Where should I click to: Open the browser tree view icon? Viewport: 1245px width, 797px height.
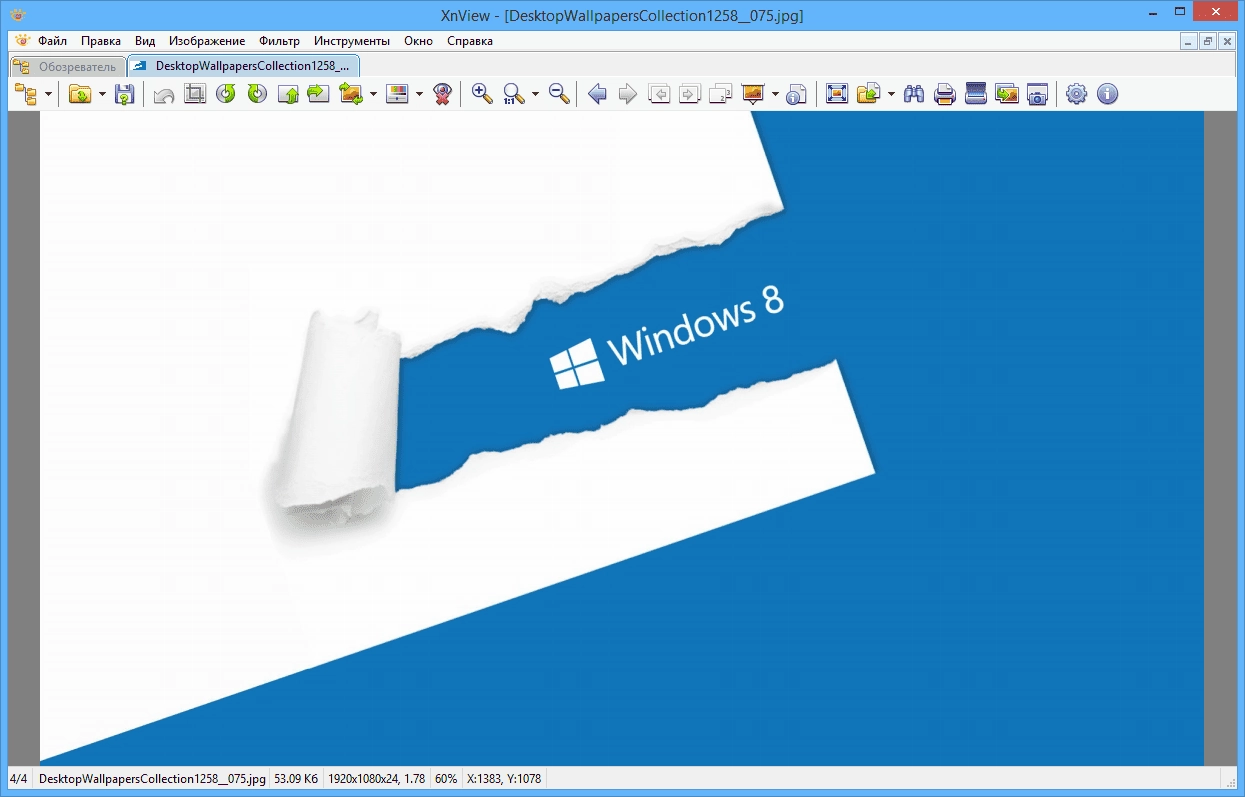[25, 94]
